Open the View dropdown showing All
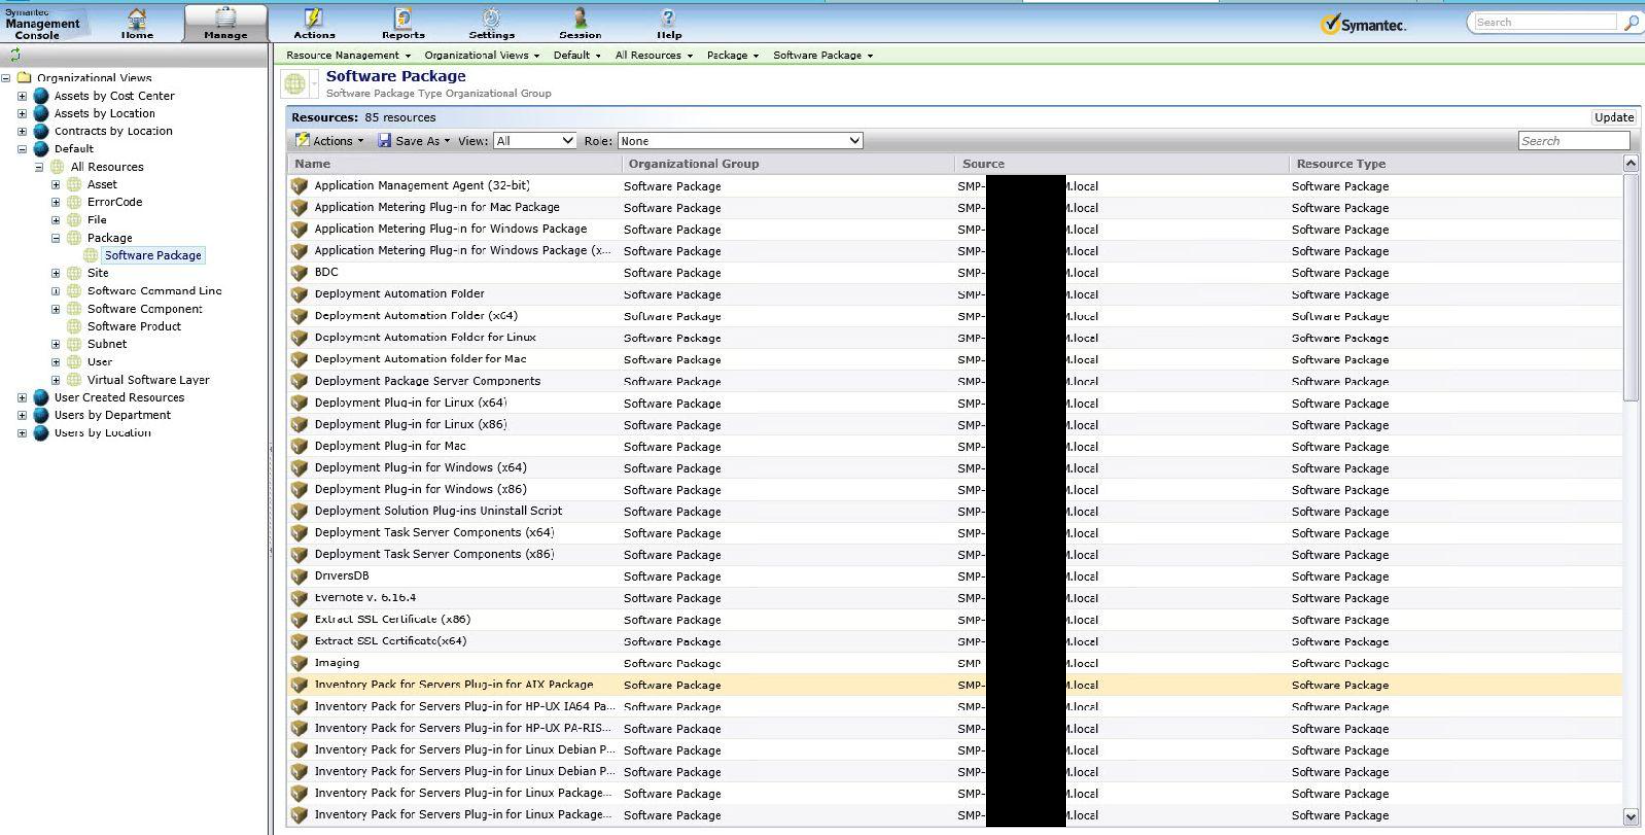The width and height of the screenshot is (1645, 835). pyautogui.click(x=535, y=142)
